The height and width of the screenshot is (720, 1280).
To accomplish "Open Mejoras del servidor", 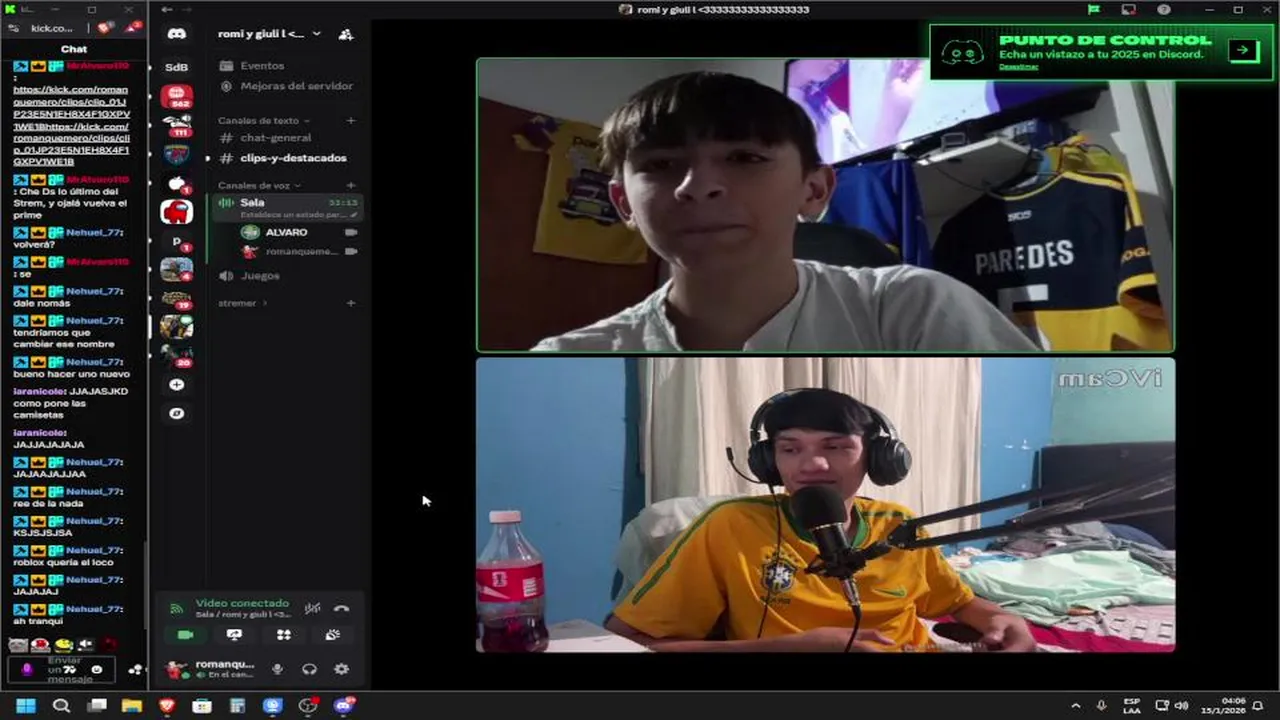I will (286, 86).
